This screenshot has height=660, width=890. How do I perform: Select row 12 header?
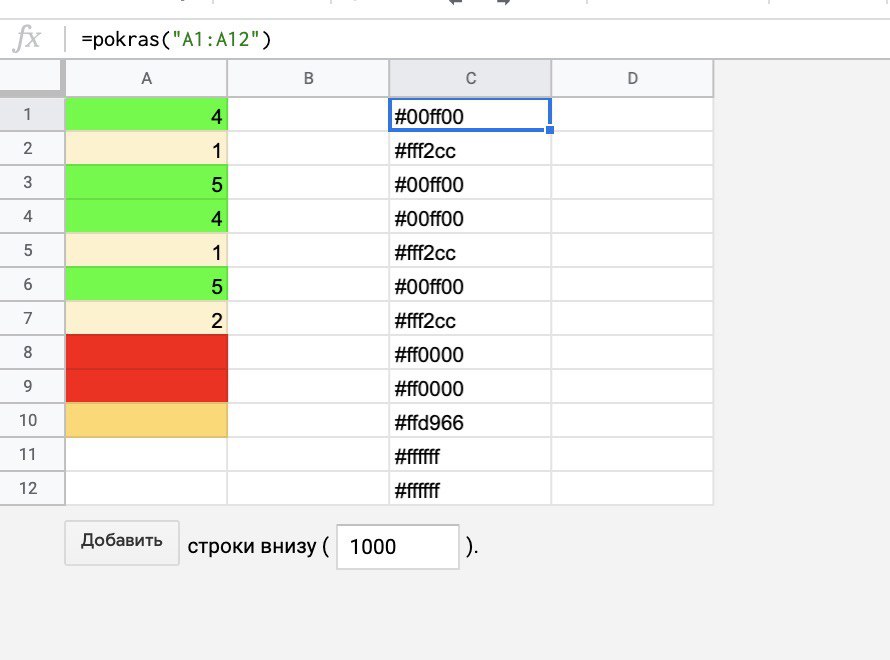pyautogui.click(x=32, y=489)
